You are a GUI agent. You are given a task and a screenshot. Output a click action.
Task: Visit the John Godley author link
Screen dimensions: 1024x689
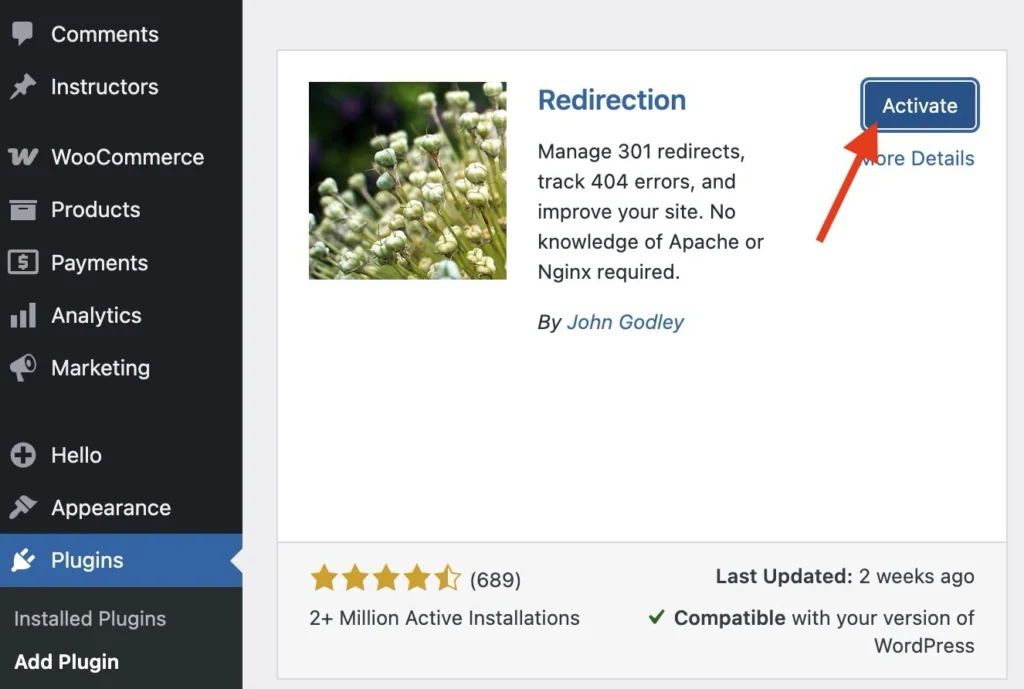click(x=625, y=322)
